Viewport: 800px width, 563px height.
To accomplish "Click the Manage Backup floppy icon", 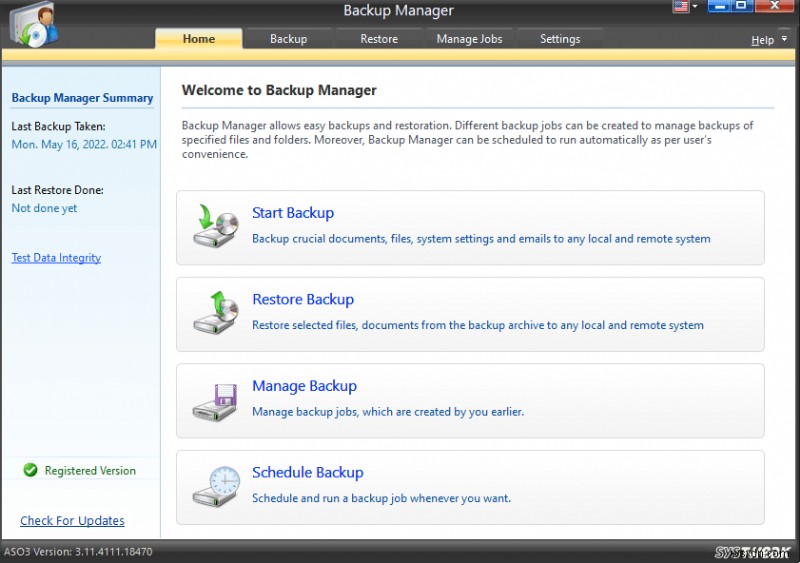I will (215, 402).
